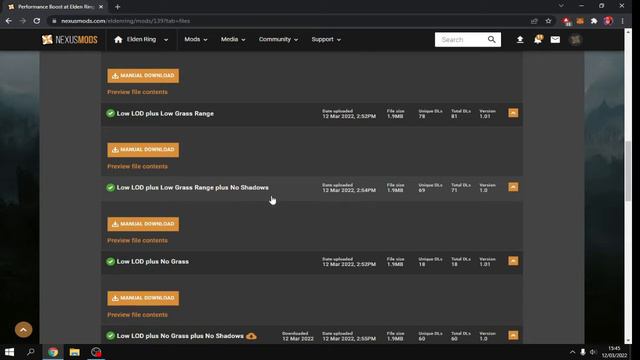Select the Low LOD plus No Grass title

click(153, 261)
